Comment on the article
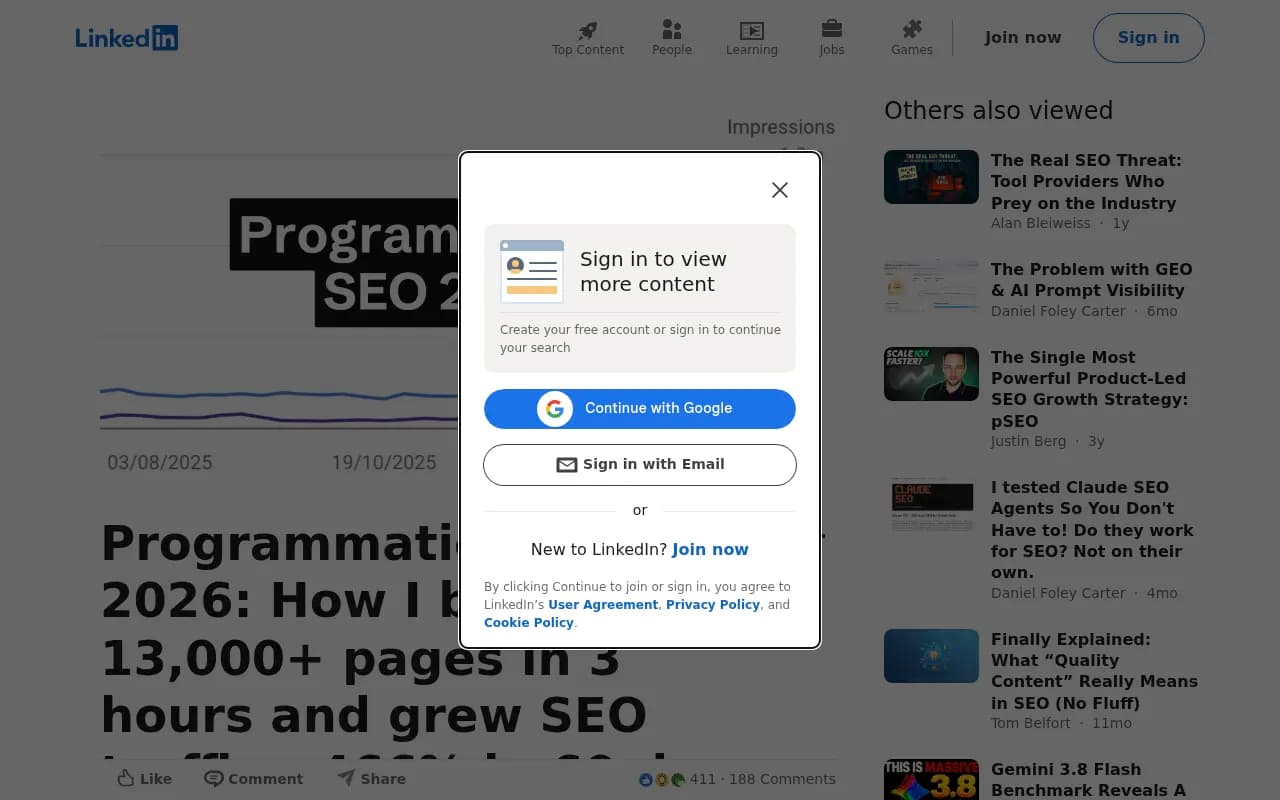This screenshot has height=800, width=1280. point(254,779)
